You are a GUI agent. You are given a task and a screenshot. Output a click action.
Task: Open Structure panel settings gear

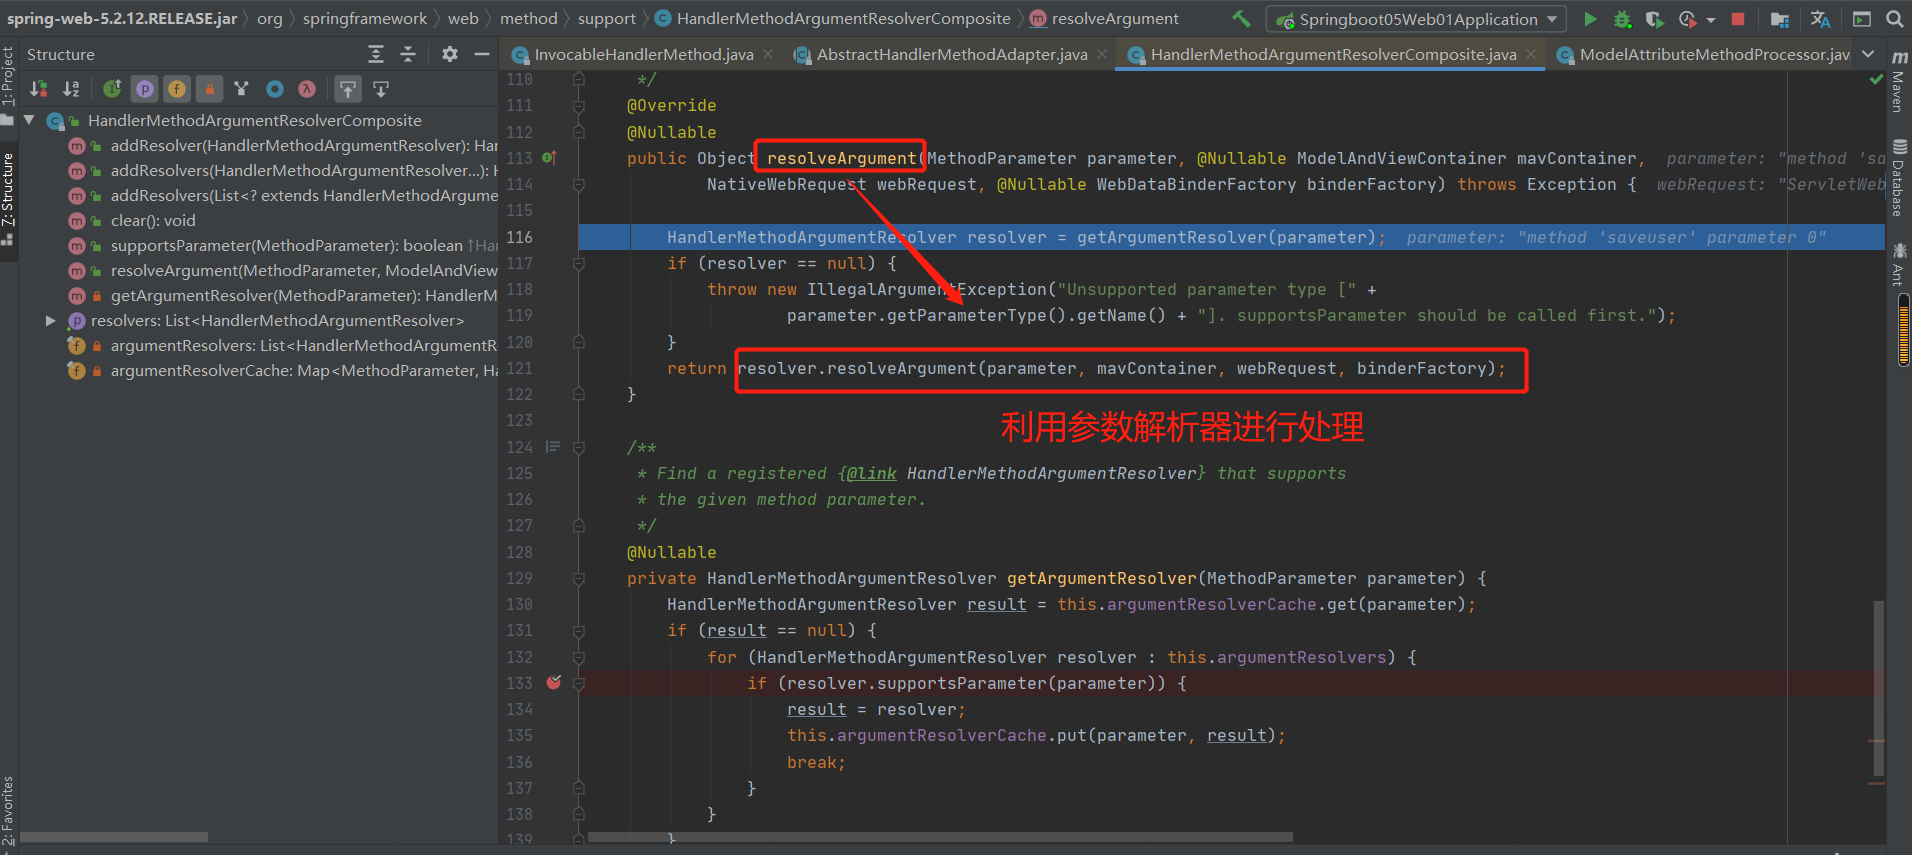[x=450, y=54]
